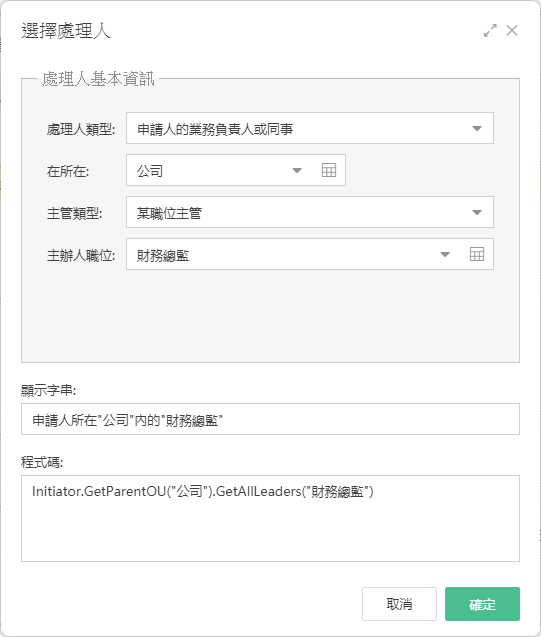
Task: Close the 選擇處理人 dialog
Action: (512, 30)
